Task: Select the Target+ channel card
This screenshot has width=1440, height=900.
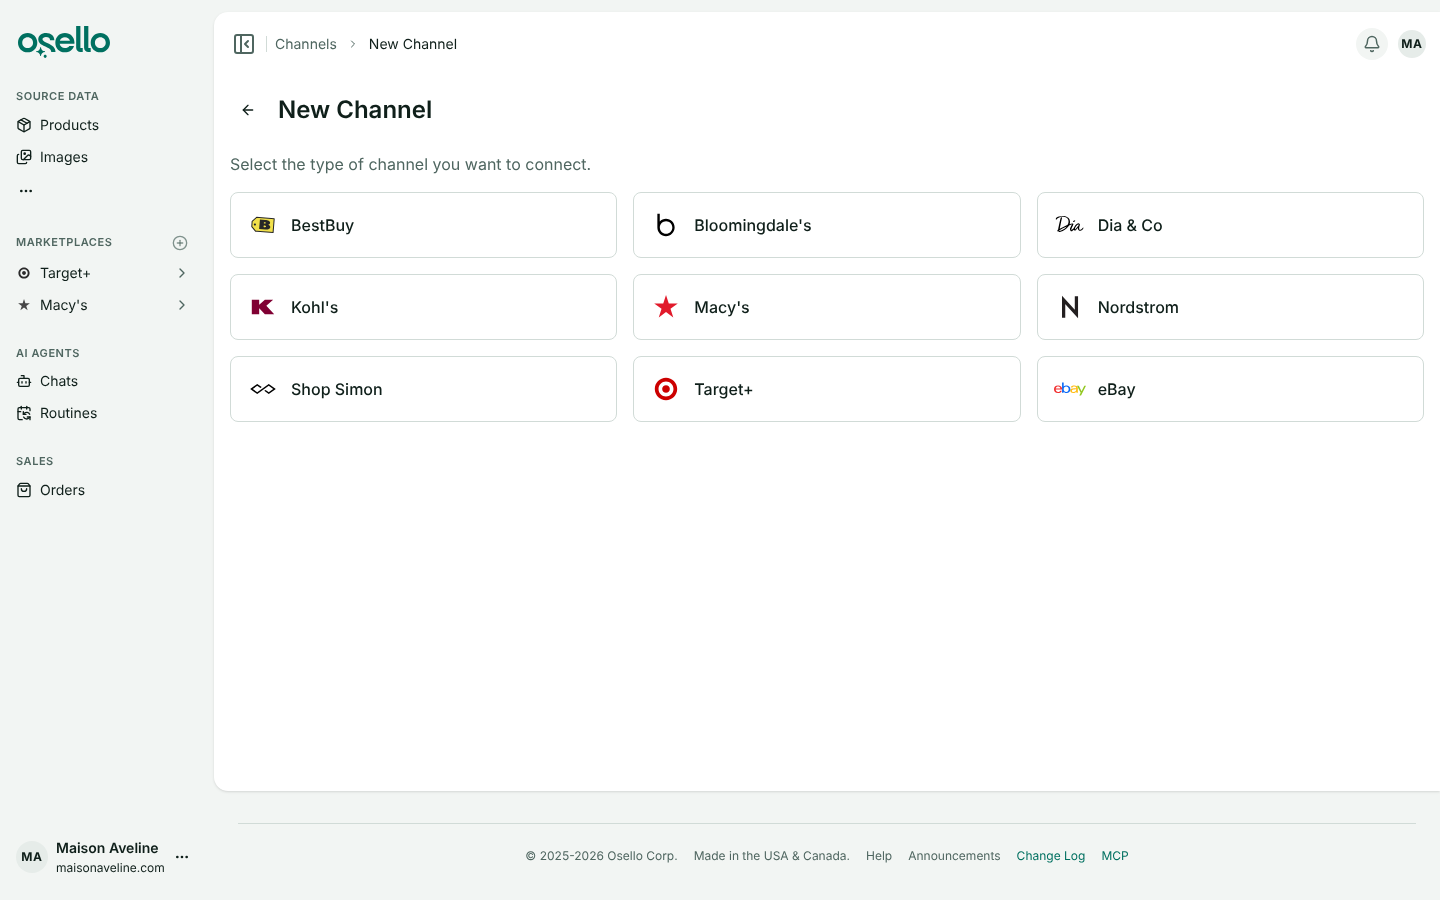Action: click(827, 389)
